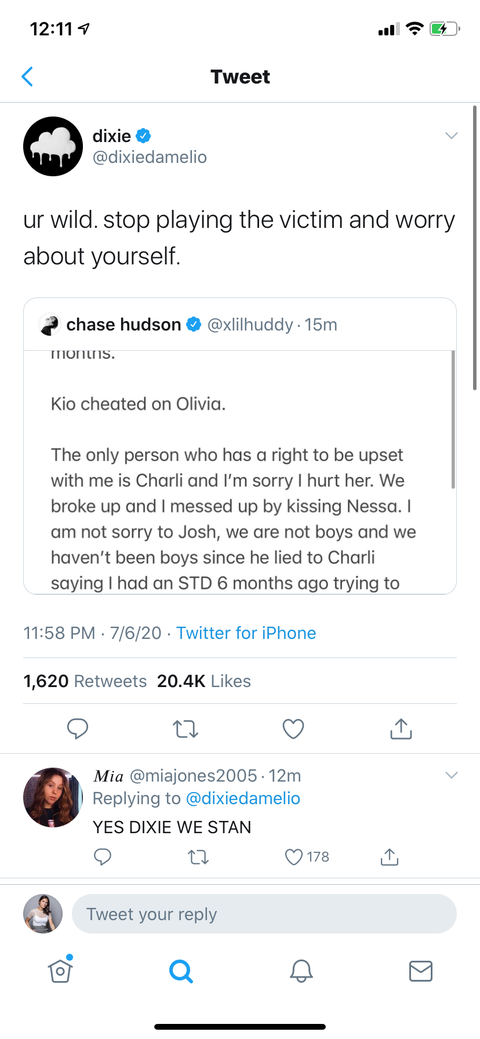The width and height of the screenshot is (480, 1039).
Task: Share dixie's tweet via the share icon
Action: pos(401,729)
